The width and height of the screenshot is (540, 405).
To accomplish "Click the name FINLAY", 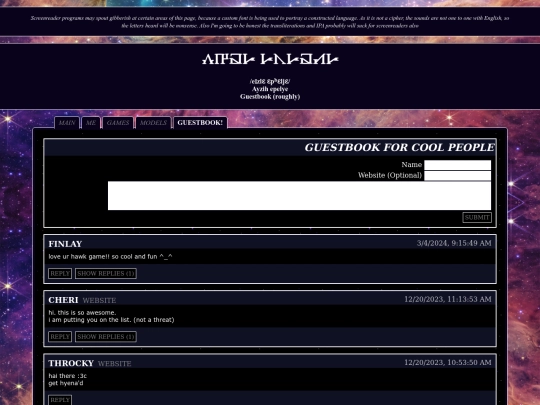I will pyautogui.click(x=65, y=244).
